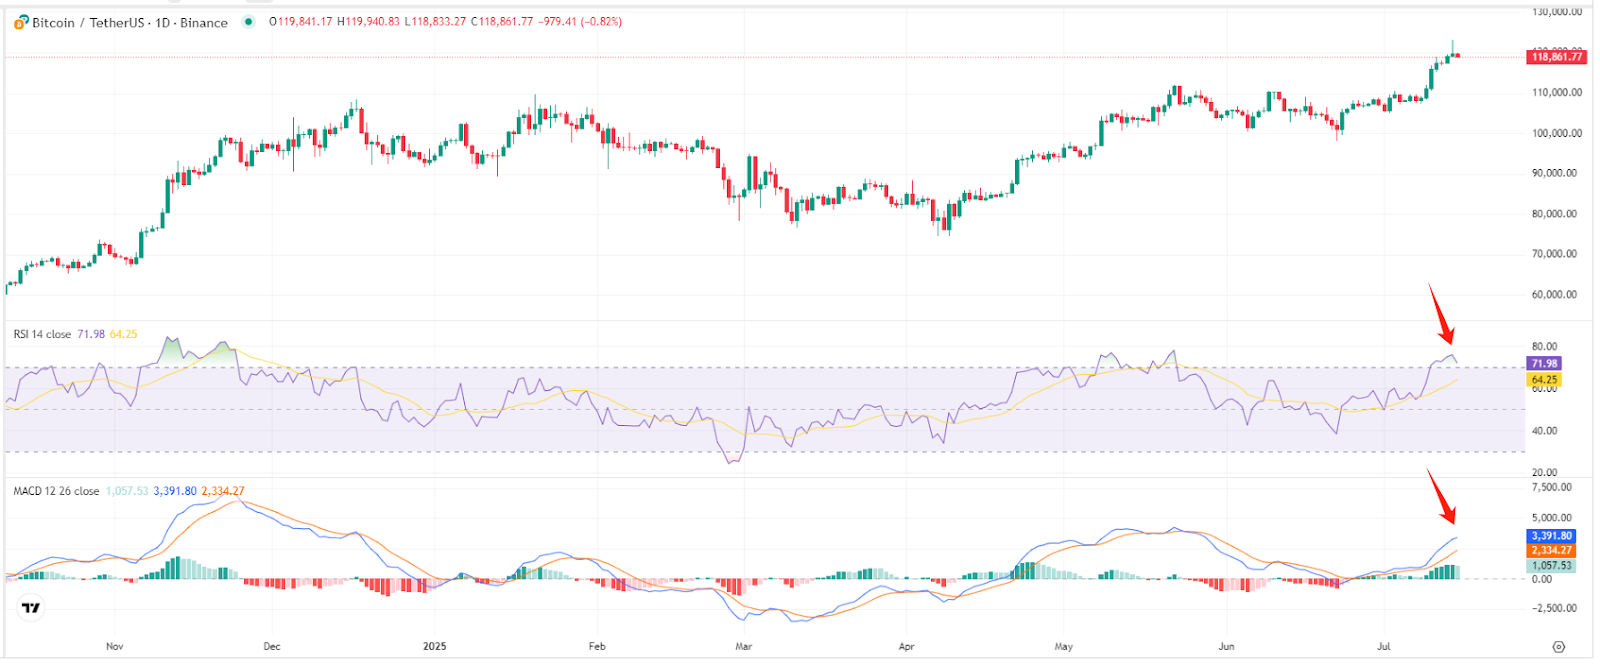The width and height of the screenshot is (1600, 664).
Task: Click the open value O119,841.17
Action: (301, 22)
